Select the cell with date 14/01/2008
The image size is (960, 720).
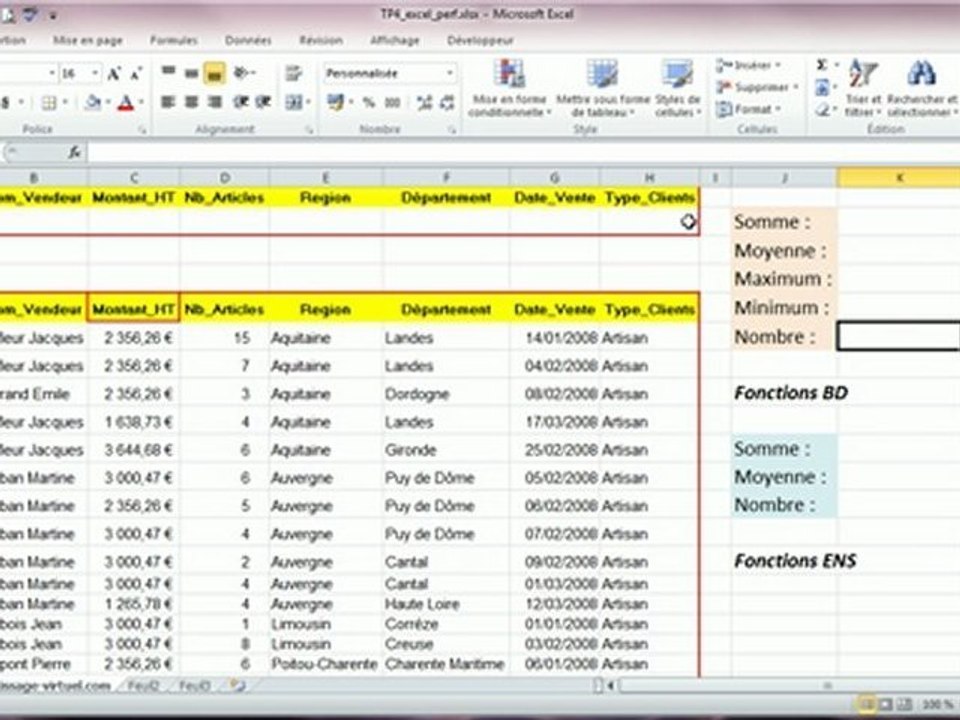pos(555,337)
